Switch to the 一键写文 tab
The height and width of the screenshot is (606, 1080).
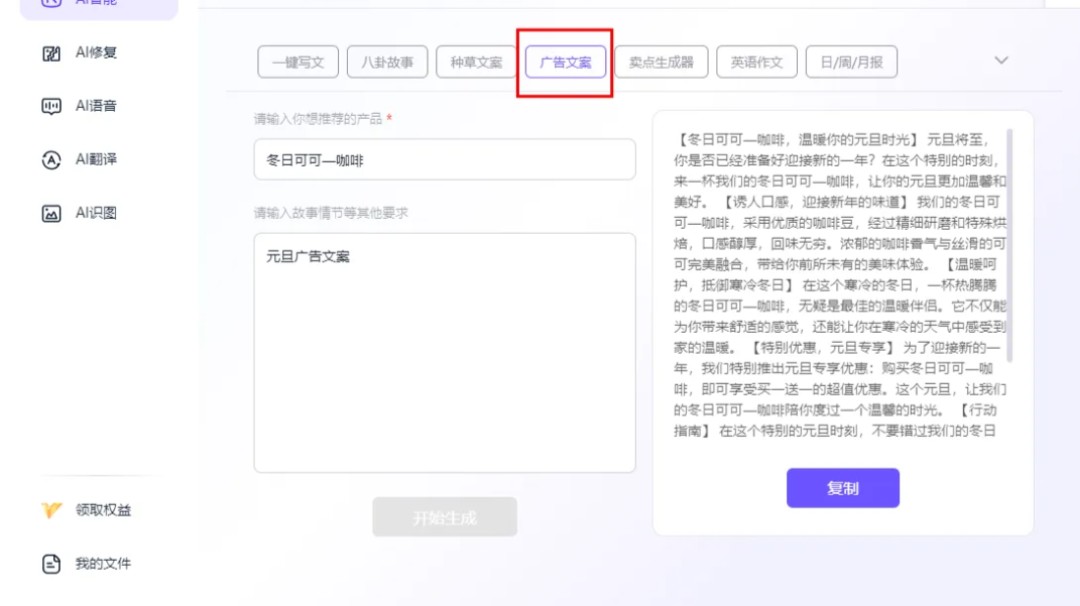click(x=300, y=61)
